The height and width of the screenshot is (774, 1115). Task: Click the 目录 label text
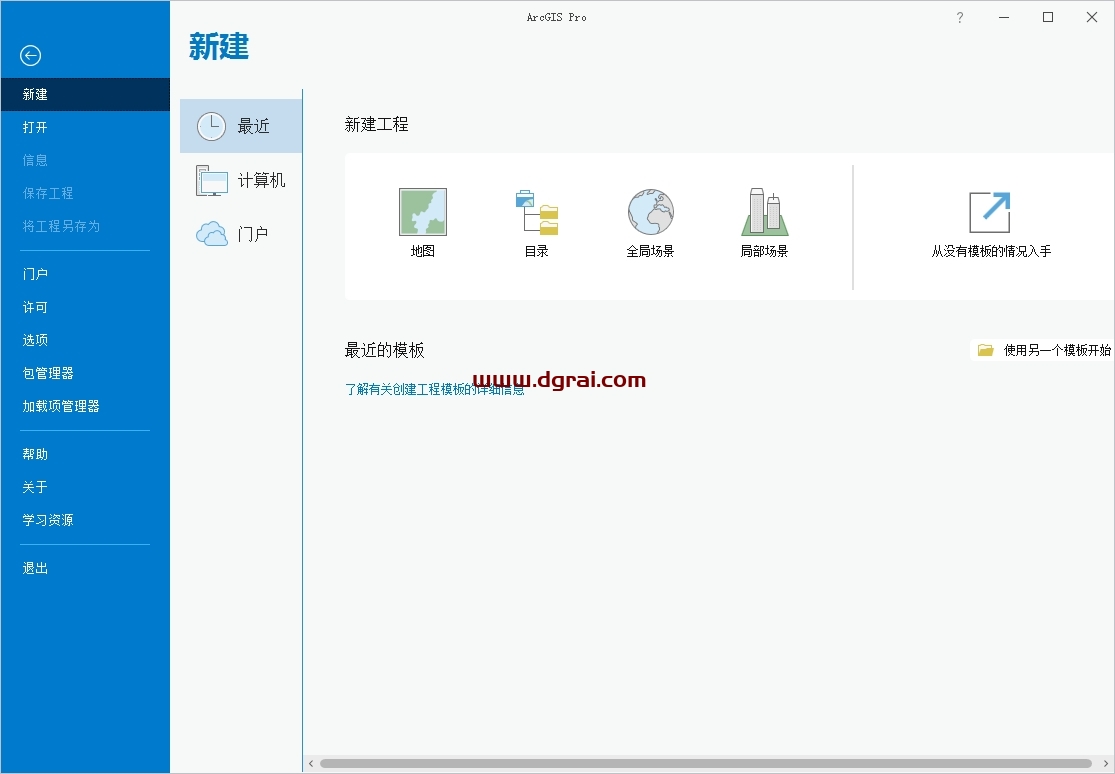coord(537,251)
